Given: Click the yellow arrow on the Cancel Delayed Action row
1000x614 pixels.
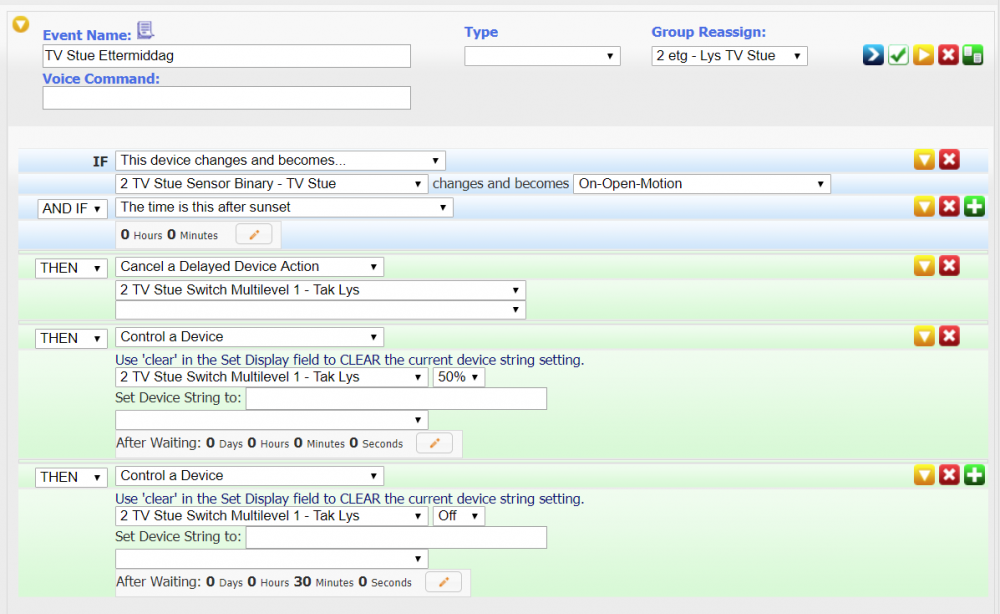Looking at the screenshot, I should coord(924,266).
